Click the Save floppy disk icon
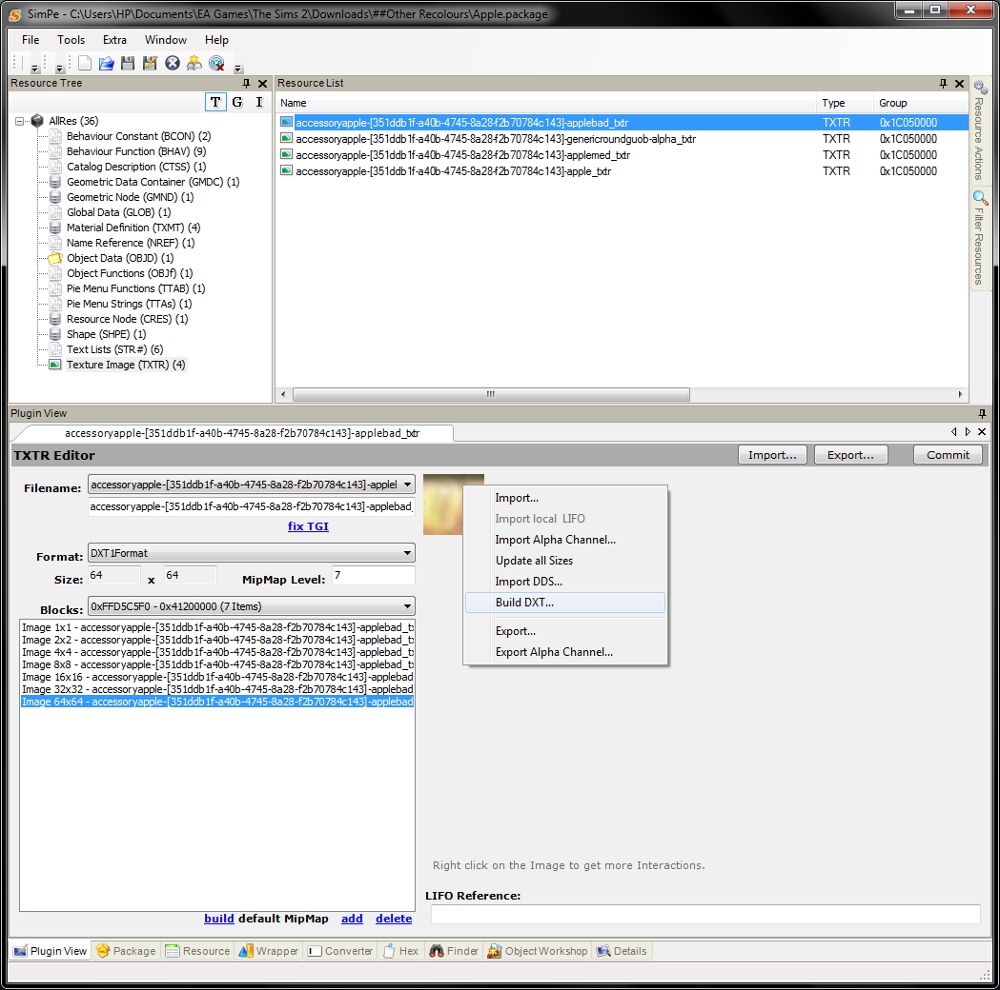1000x990 pixels. [128, 63]
